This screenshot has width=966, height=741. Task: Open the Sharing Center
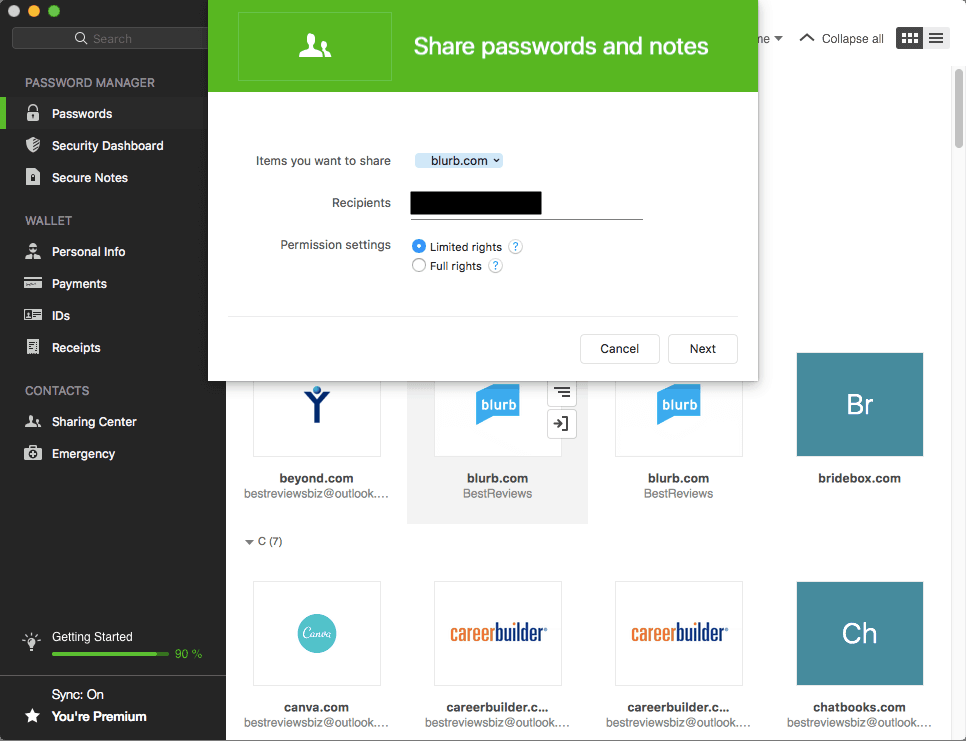(96, 421)
